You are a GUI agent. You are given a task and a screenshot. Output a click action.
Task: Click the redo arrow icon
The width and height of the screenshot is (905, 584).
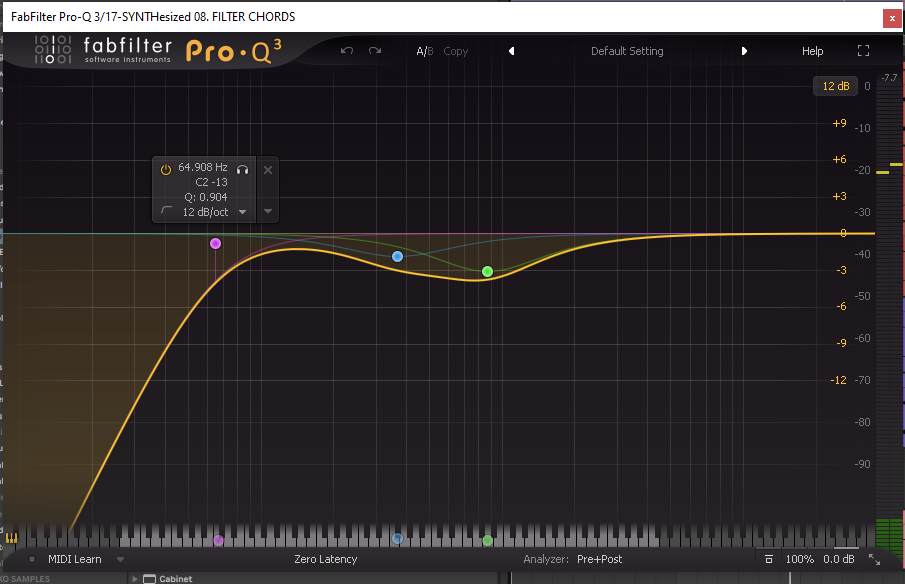coord(375,51)
